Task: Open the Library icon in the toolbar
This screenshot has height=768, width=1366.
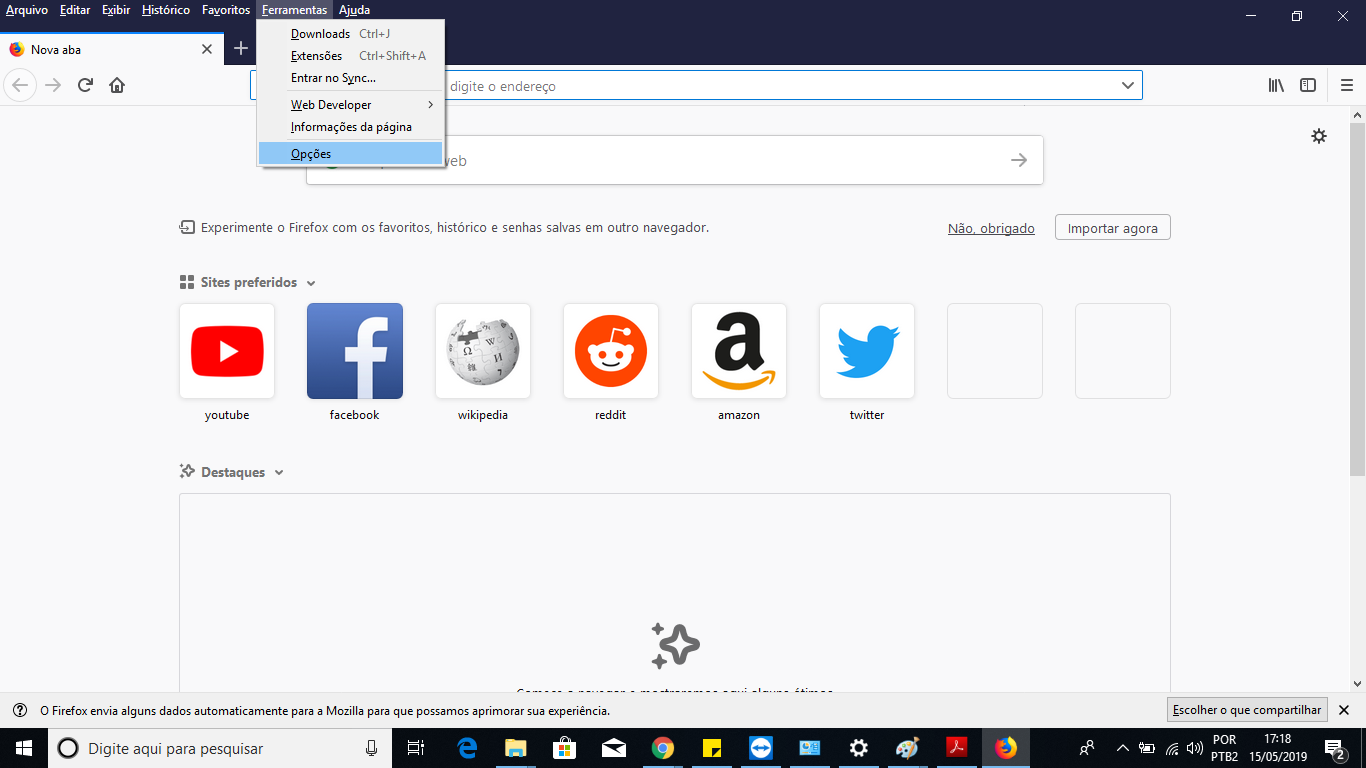Action: pyautogui.click(x=1276, y=85)
